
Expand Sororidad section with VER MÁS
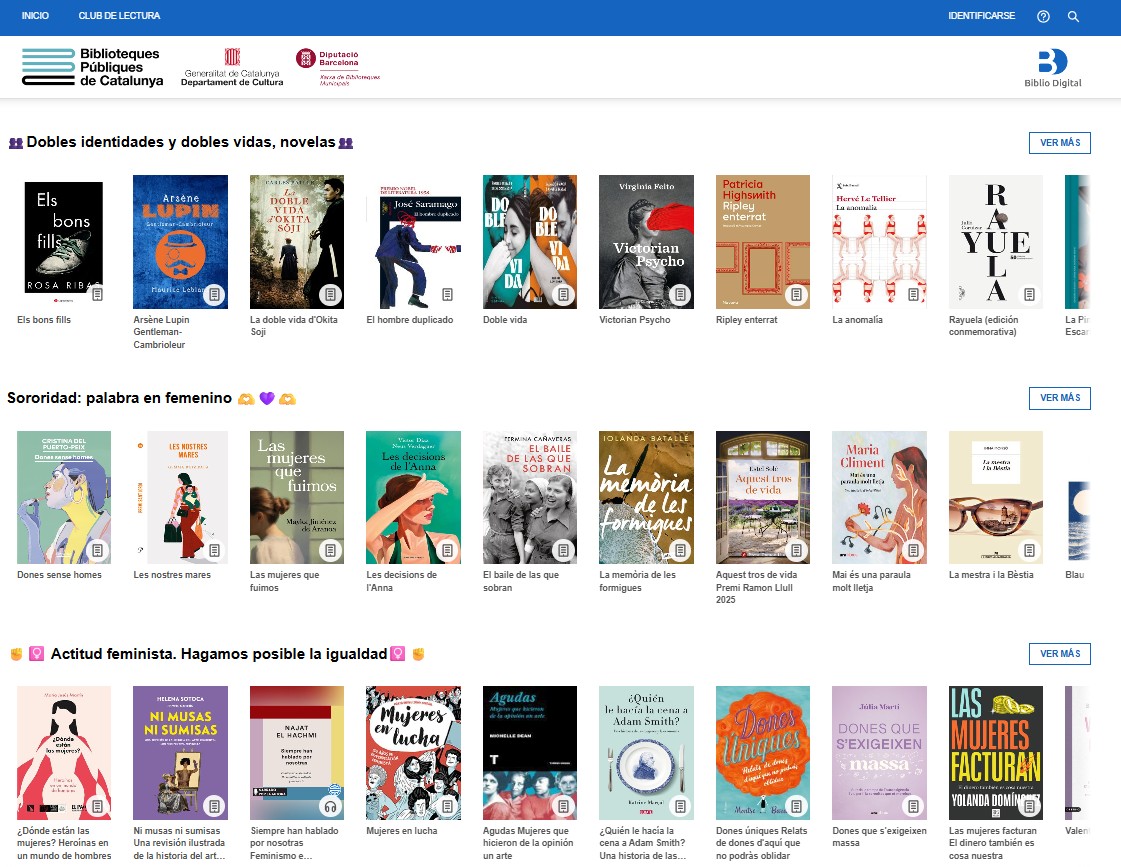[x=1059, y=398]
